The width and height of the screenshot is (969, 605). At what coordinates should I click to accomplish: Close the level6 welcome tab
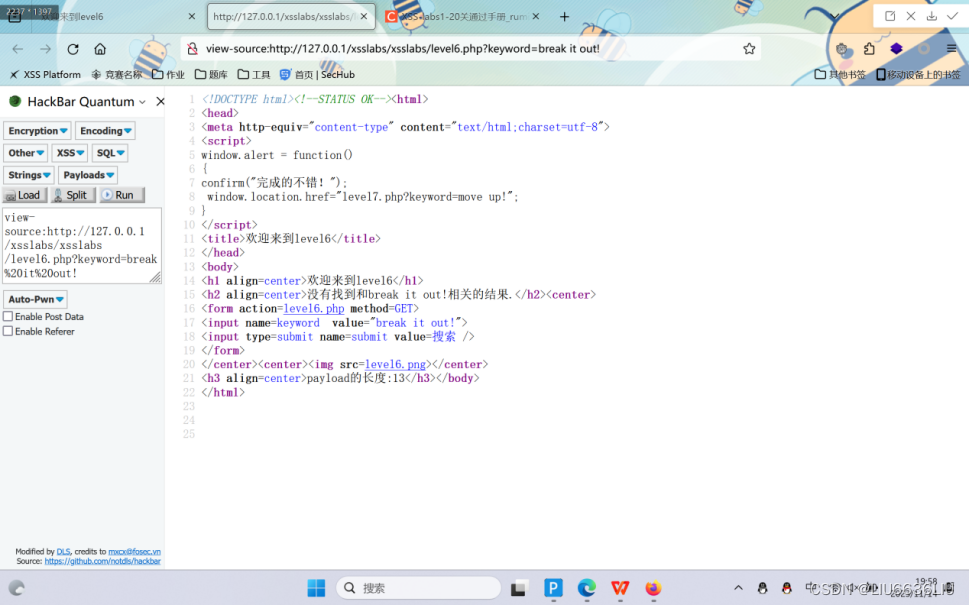192,17
